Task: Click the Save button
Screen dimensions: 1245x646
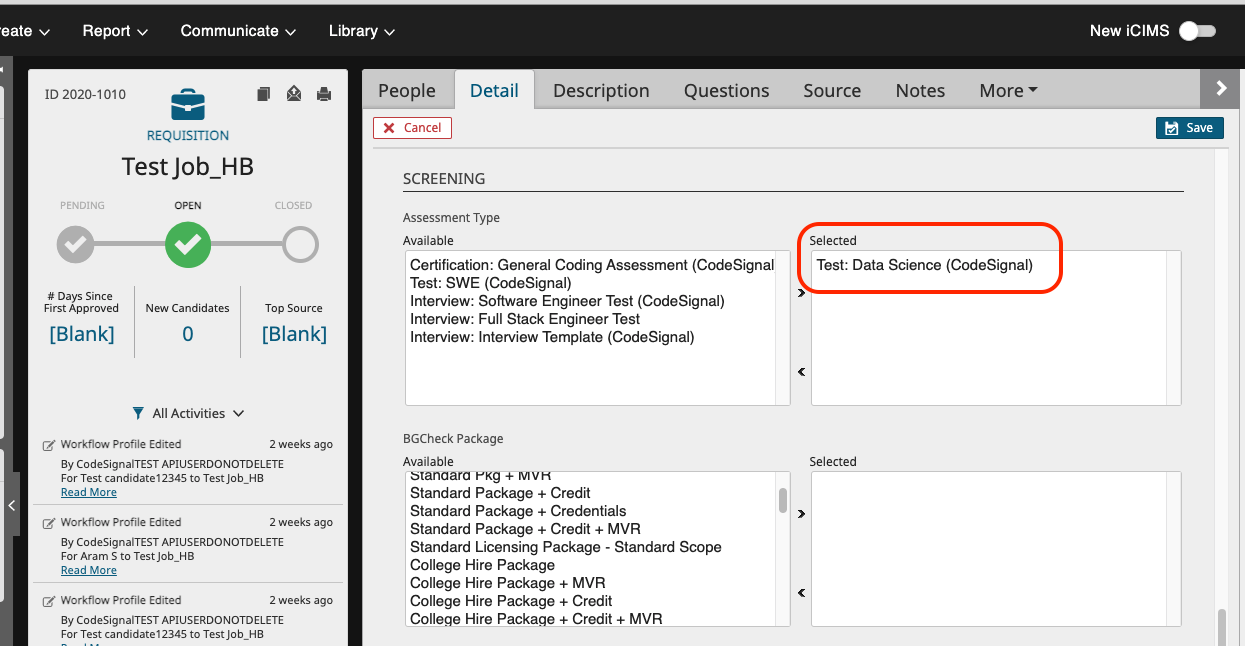Action: [x=1190, y=128]
